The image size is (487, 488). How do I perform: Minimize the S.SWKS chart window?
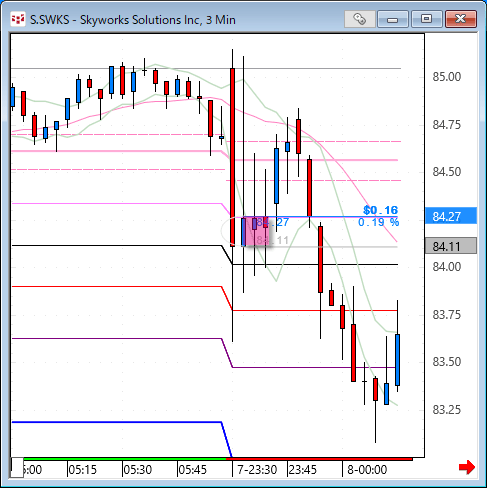[393, 19]
